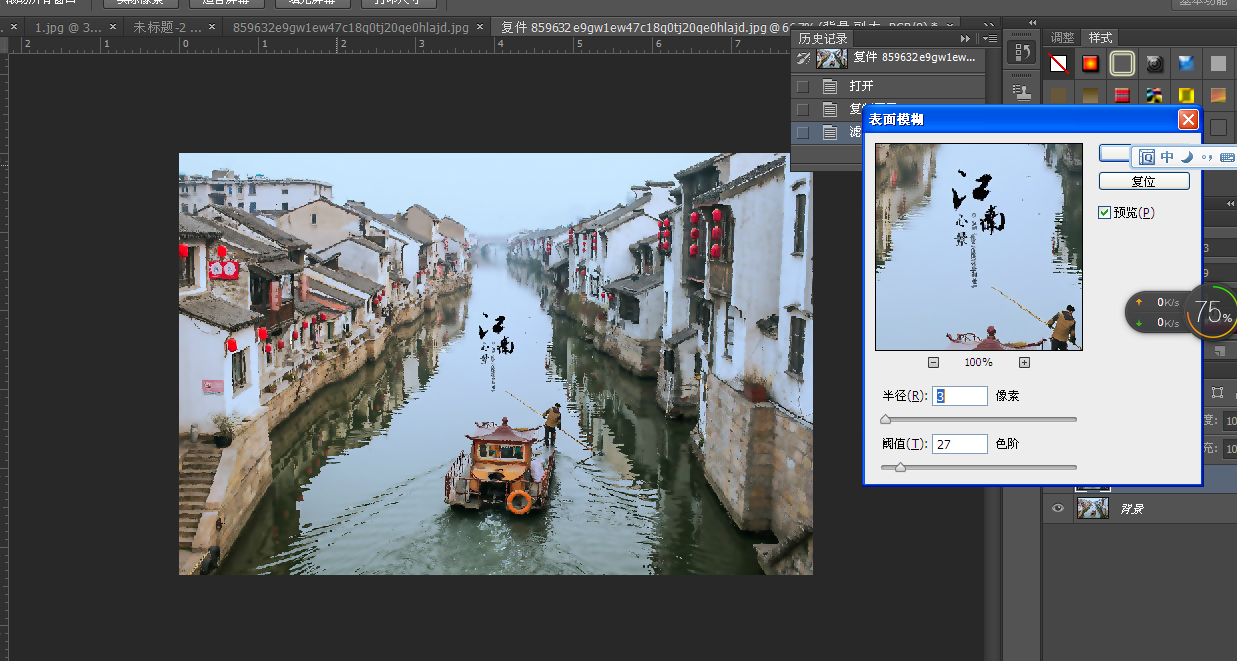Apply the black circular button style swatch

pos(1154,64)
